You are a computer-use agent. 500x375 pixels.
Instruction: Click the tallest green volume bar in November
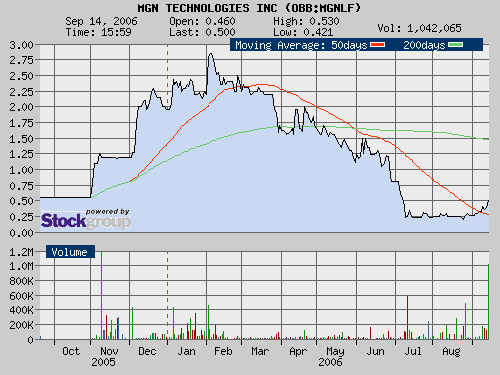101,296
